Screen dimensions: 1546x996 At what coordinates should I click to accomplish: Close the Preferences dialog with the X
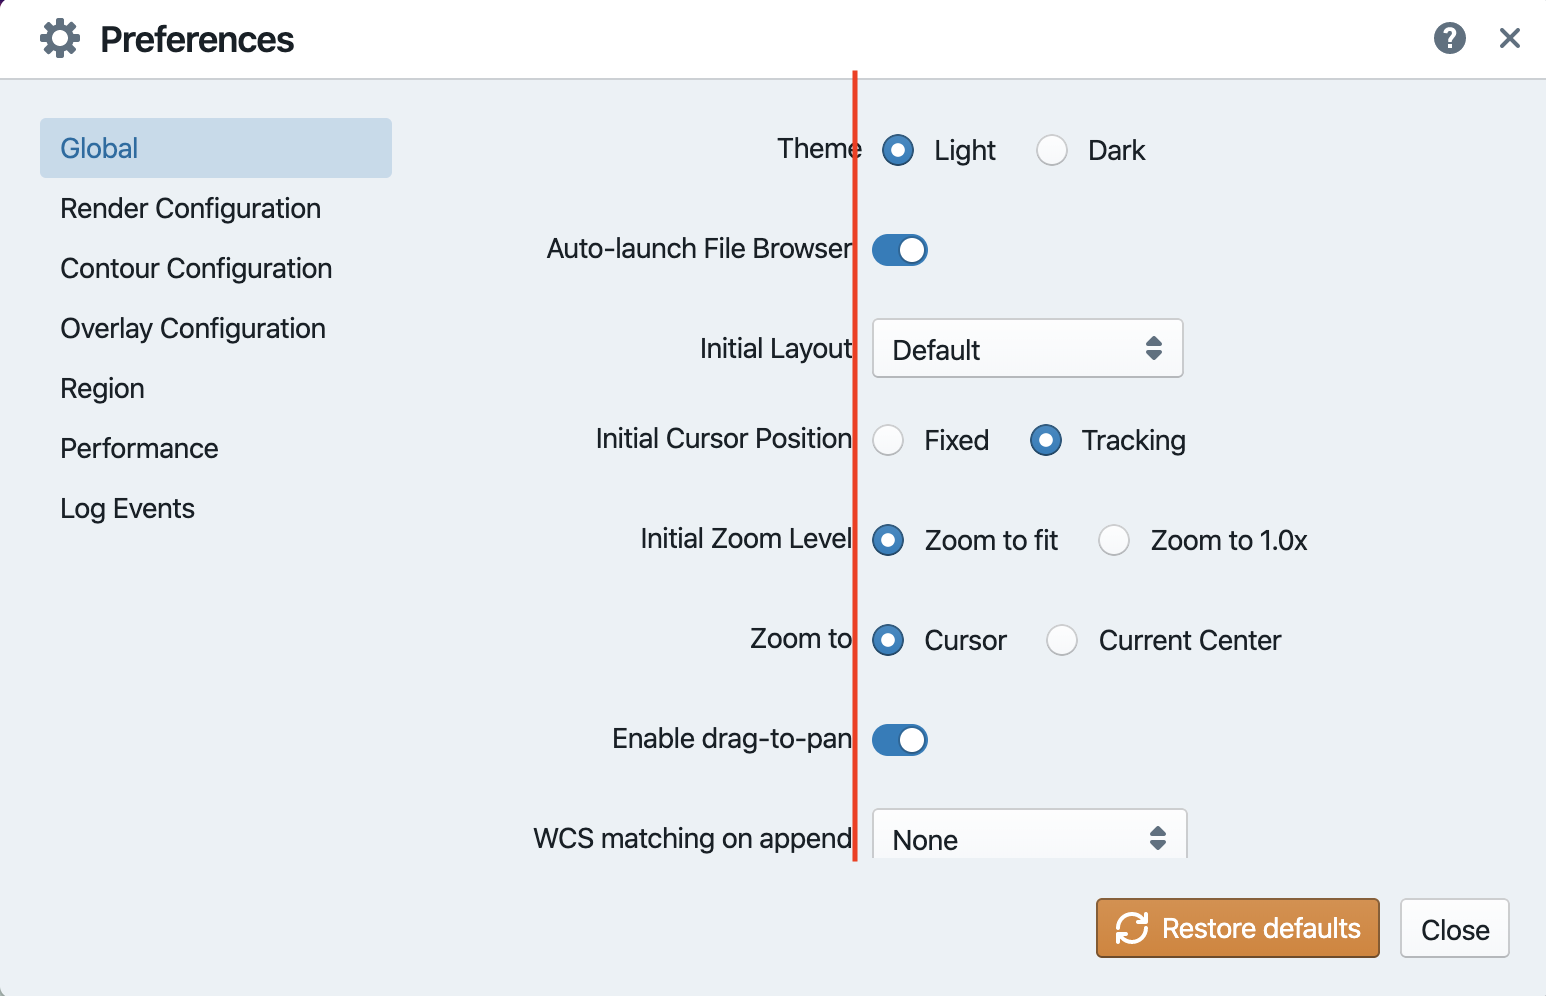1510,38
